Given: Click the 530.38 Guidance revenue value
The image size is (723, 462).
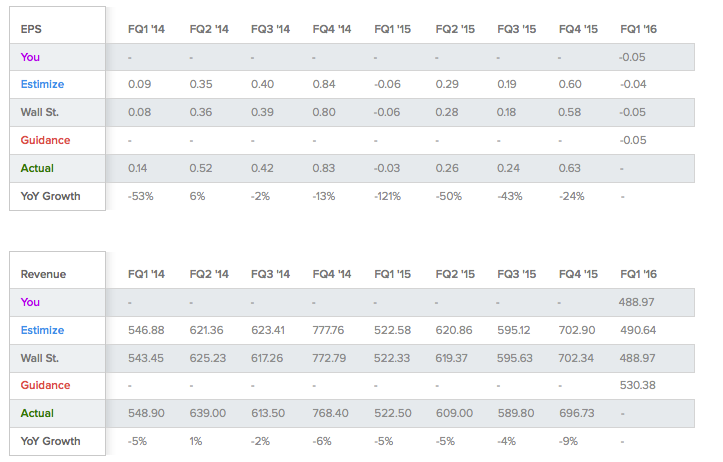Looking at the screenshot, I should pos(638,385).
